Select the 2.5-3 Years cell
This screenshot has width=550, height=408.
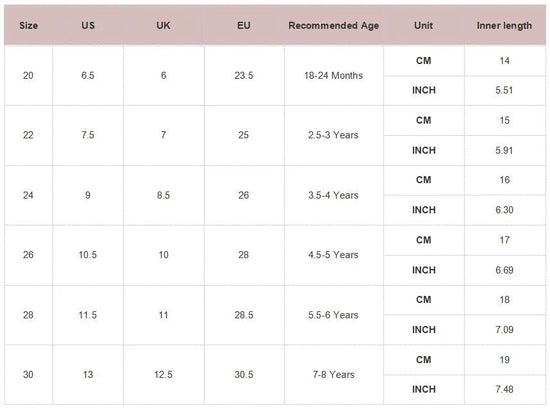point(334,135)
